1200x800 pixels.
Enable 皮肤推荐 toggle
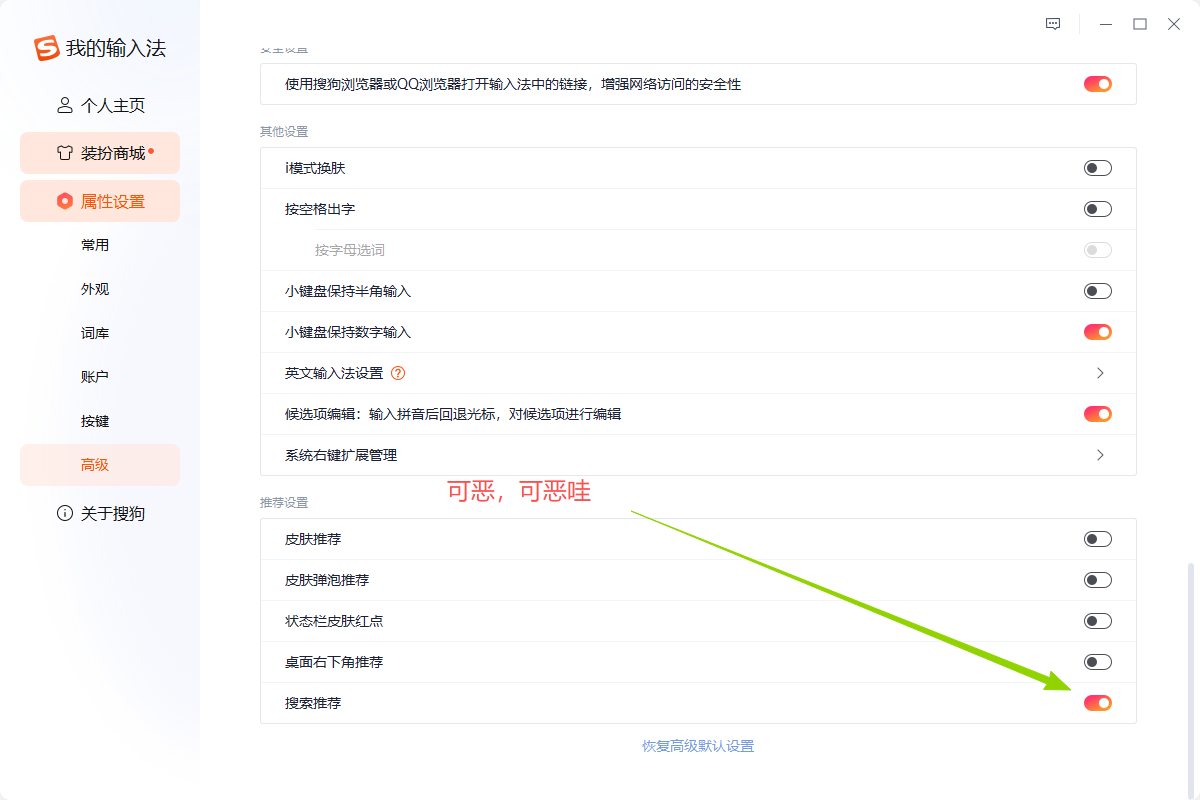click(x=1098, y=539)
